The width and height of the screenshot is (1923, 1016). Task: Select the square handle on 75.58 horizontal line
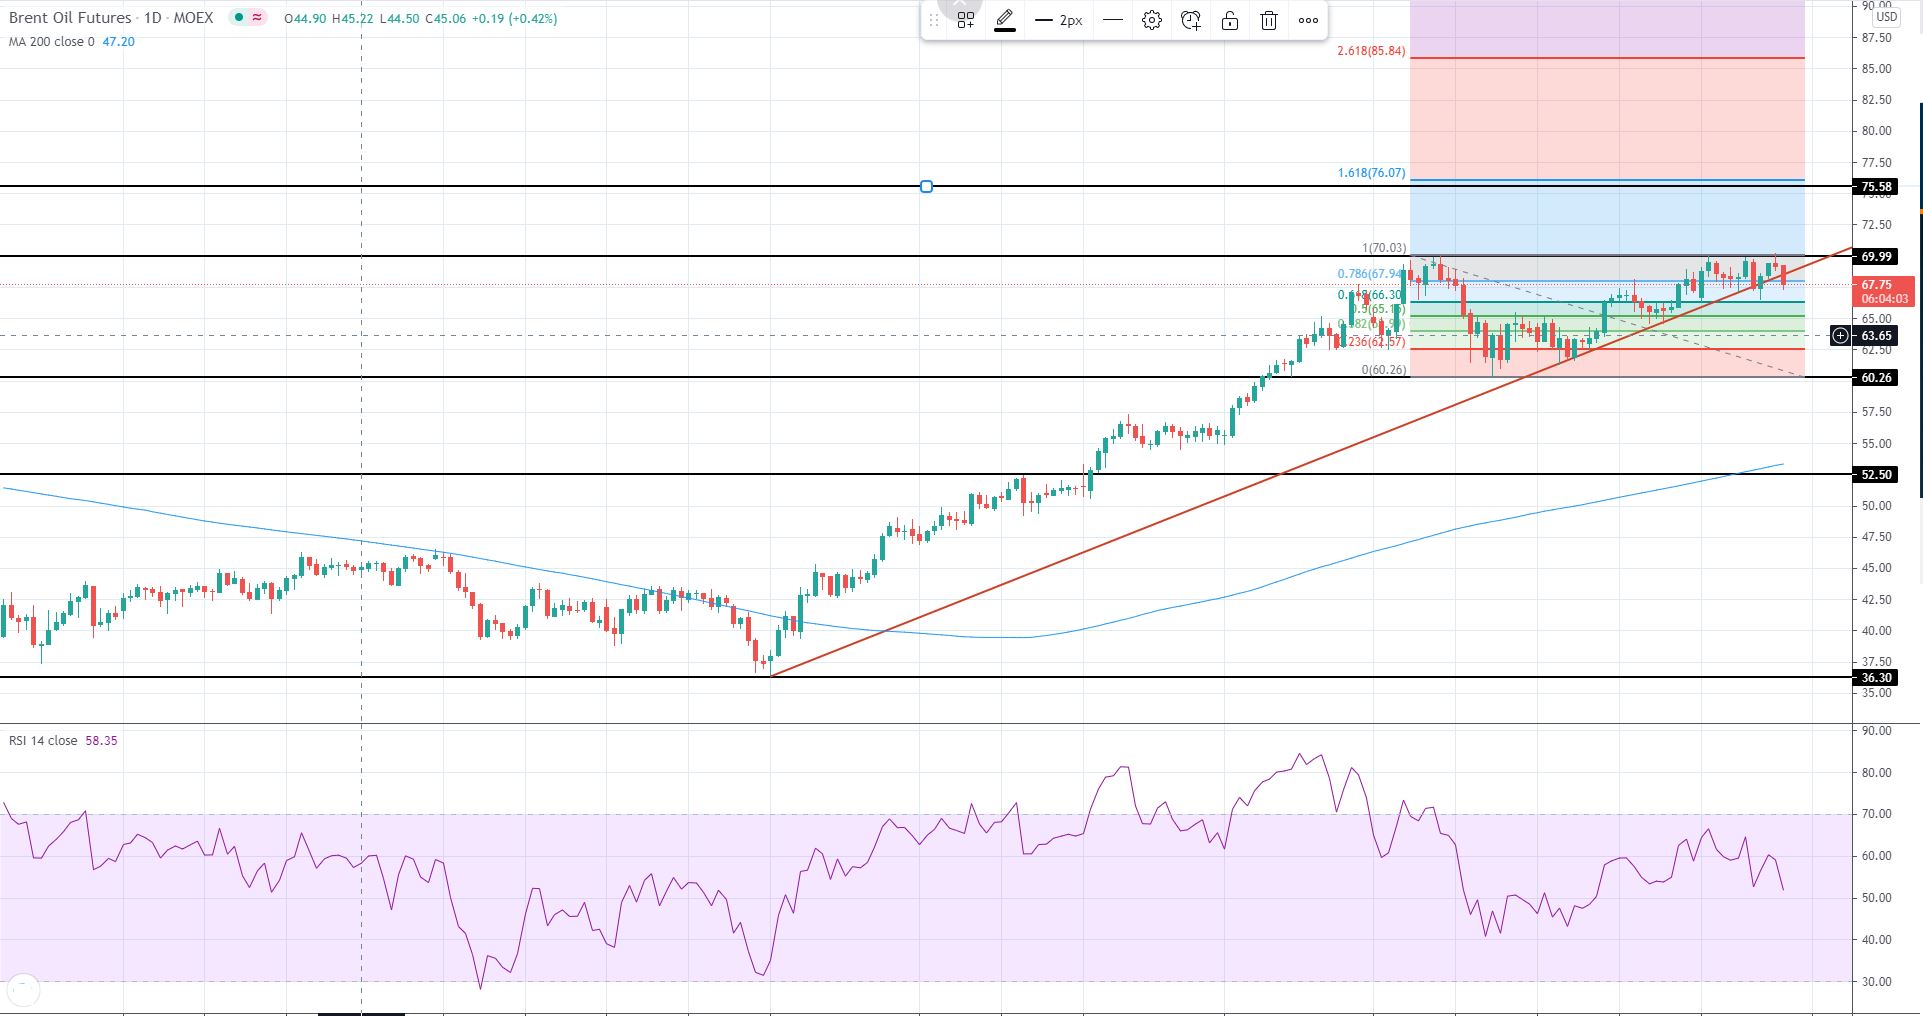pyautogui.click(x=926, y=187)
